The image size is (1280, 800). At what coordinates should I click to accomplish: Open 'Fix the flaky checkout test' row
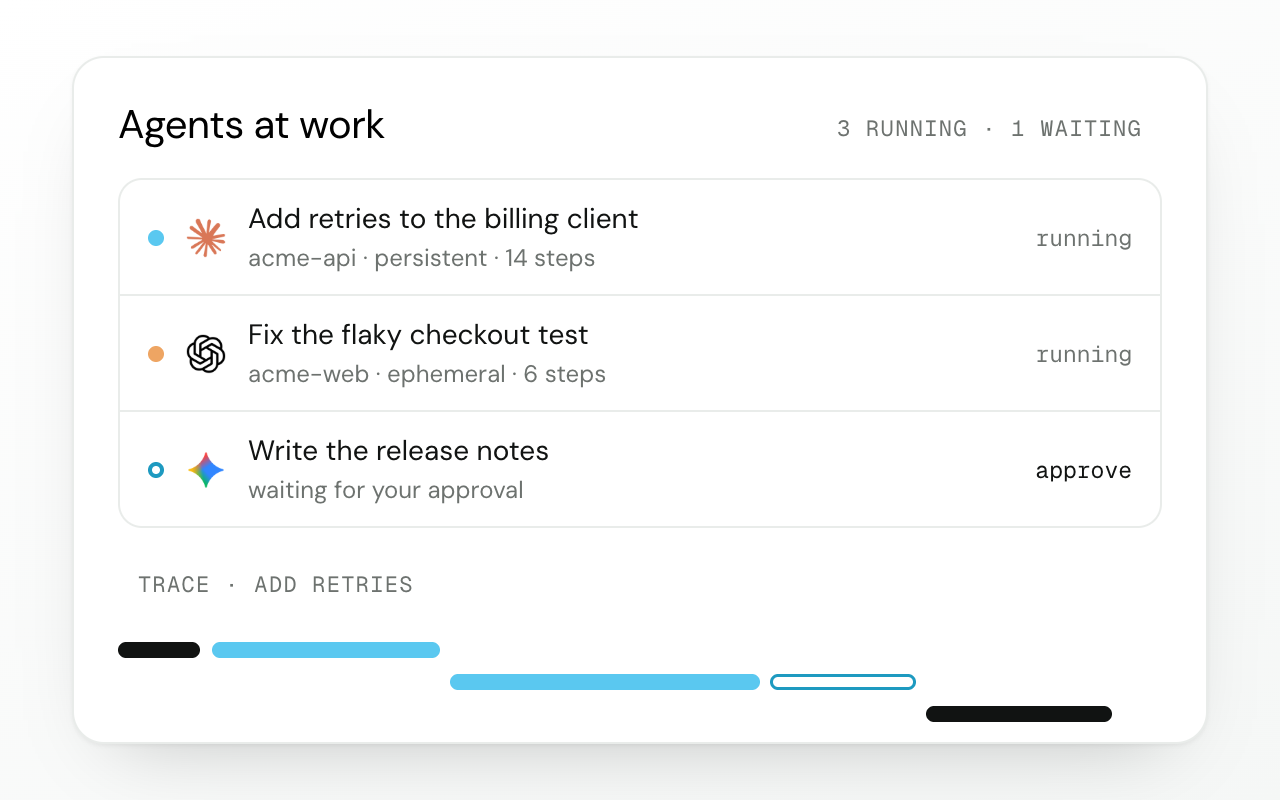point(640,354)
